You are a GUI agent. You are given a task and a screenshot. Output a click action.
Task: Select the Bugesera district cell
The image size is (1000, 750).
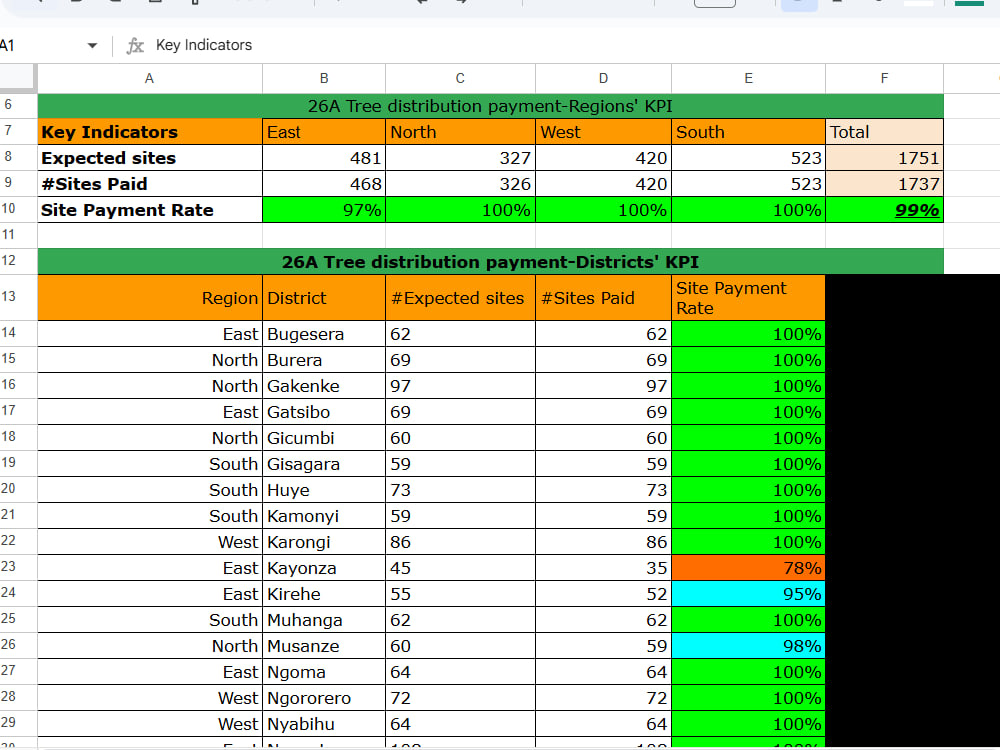tap(324, 334)
